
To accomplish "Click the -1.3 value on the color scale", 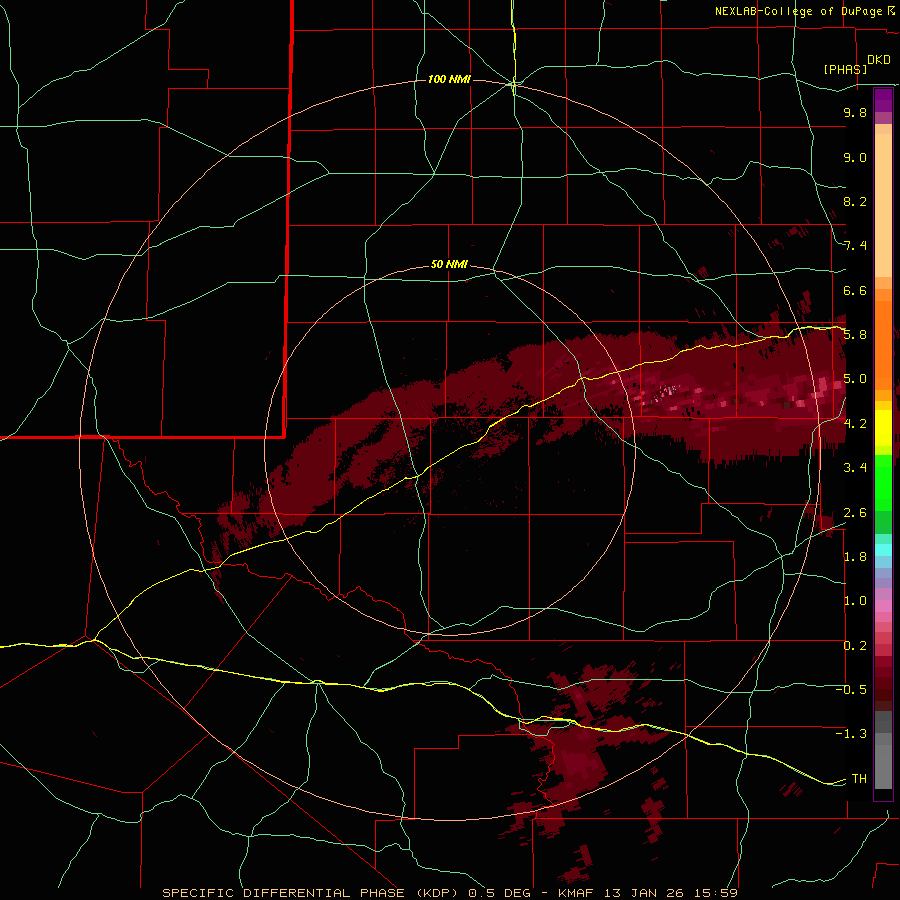I will coord(851,734).
